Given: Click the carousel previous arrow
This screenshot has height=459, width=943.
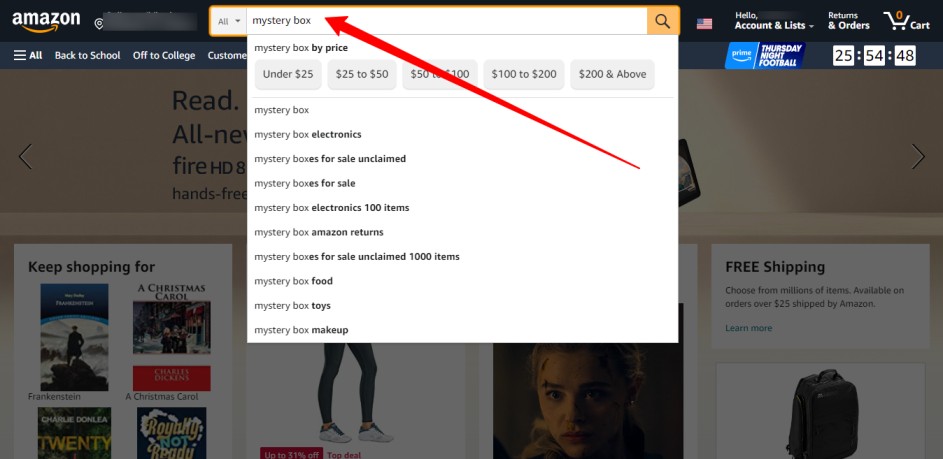Looking at the screenshot, I should [25, 156].
